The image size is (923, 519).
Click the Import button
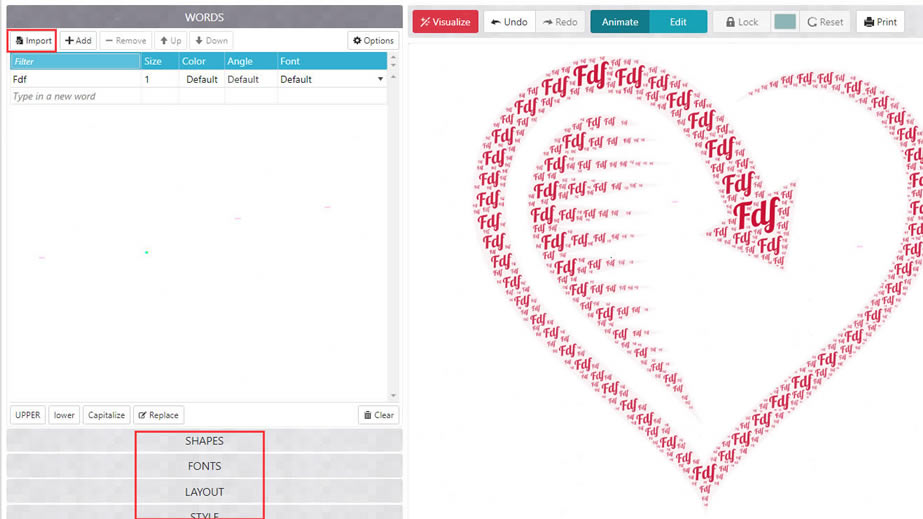pos(33,41)
